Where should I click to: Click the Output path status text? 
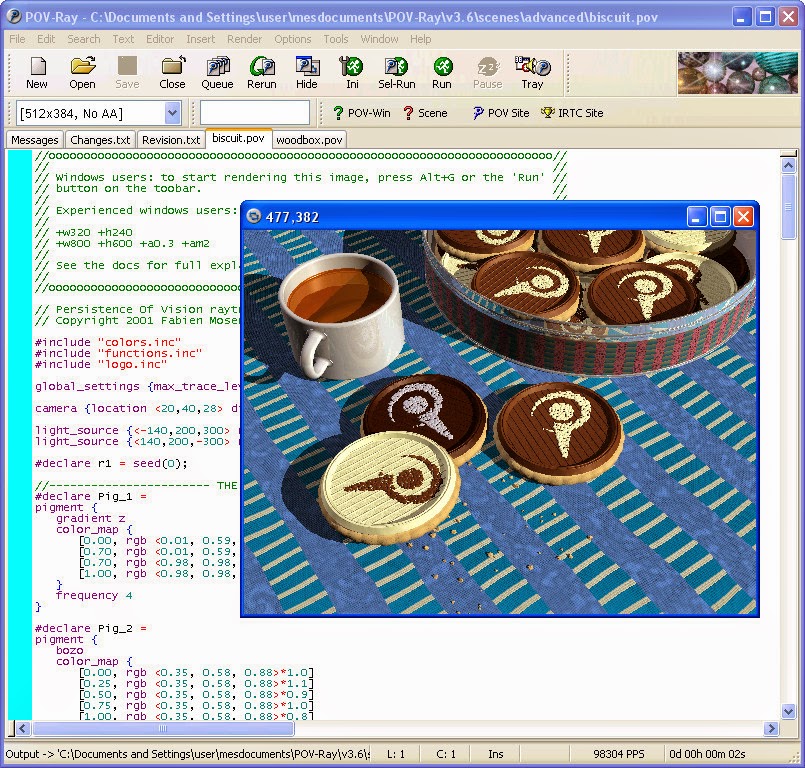click(x=187, y=754)
